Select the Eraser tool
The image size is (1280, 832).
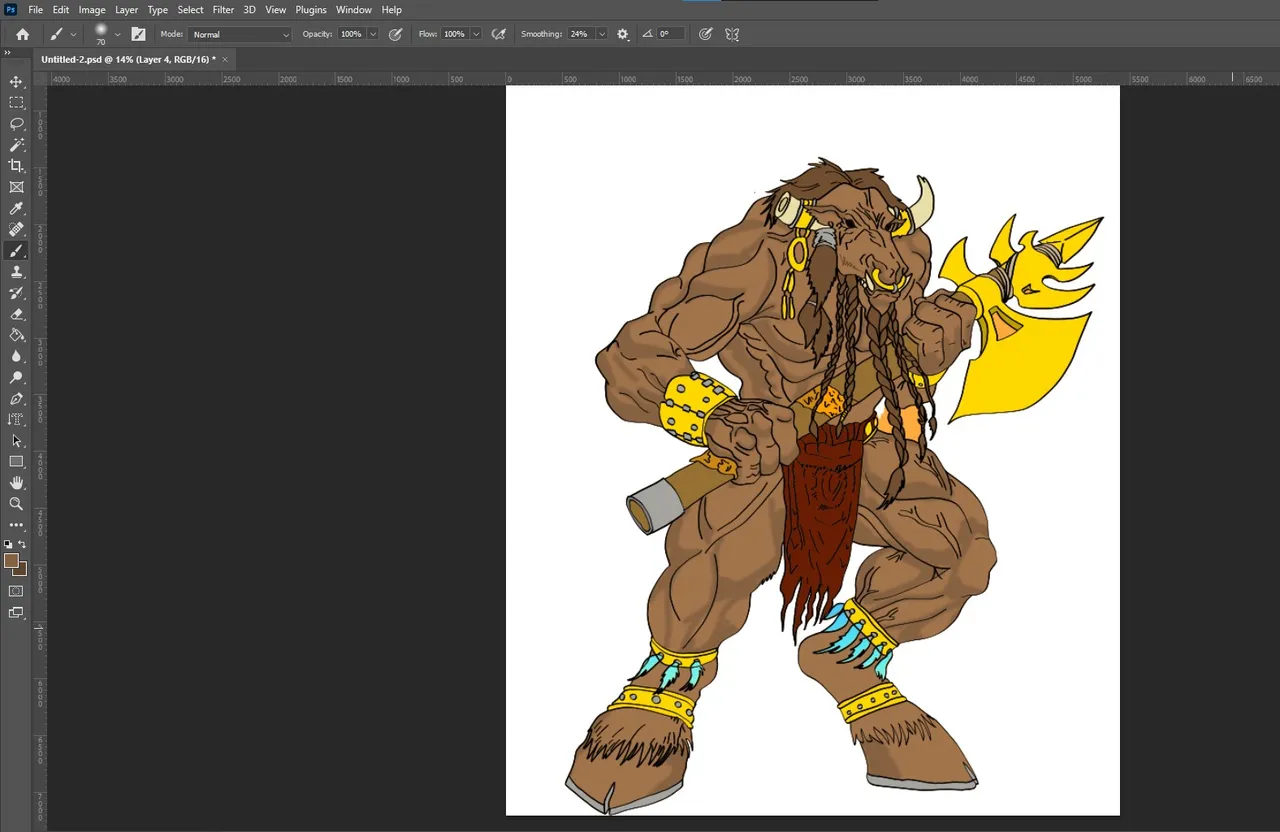tap(16, 314)
